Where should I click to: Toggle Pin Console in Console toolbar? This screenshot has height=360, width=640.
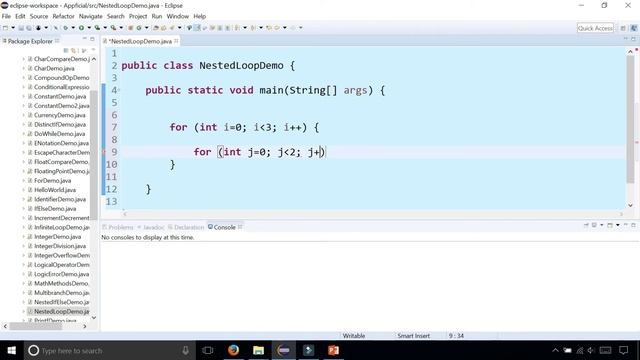pos(586,225)
